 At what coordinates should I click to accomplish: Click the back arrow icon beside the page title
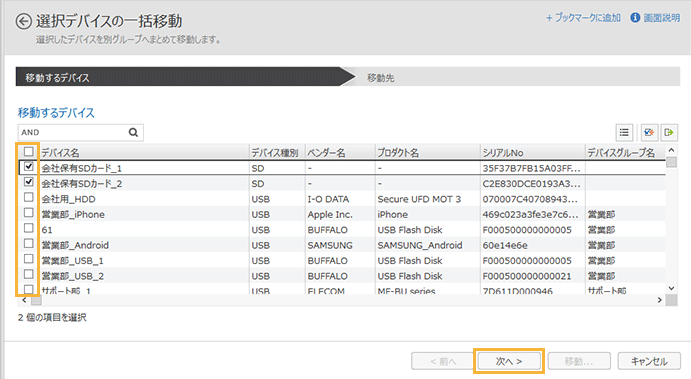pos(23,21)
